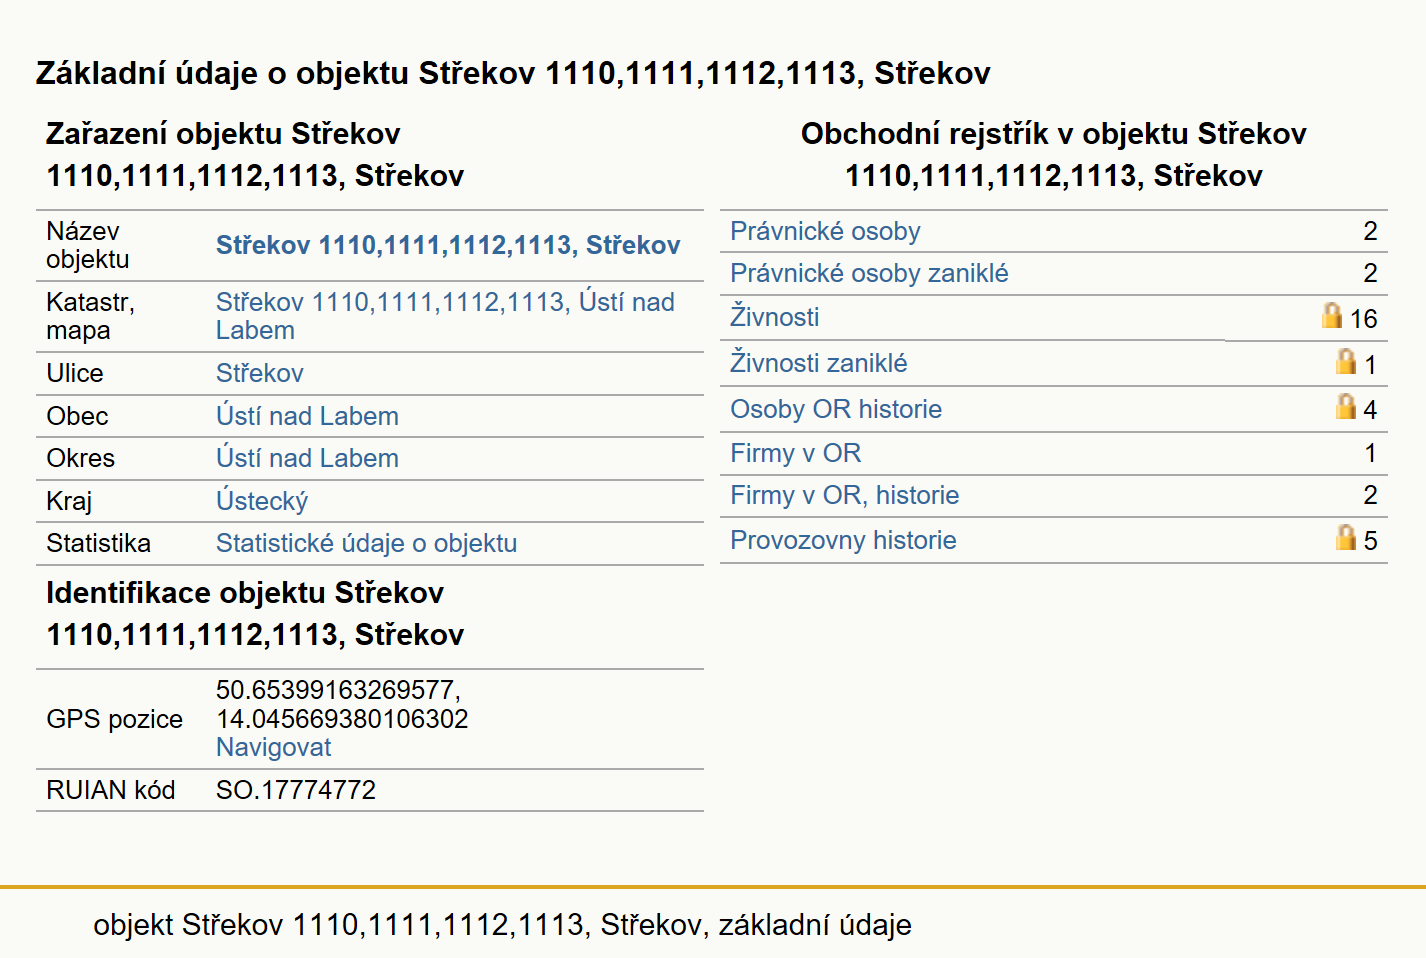Screen dimensions: 1426x958
Task: Open the Živnosti link
Action: pyautogui.click(x=774, y=316)
